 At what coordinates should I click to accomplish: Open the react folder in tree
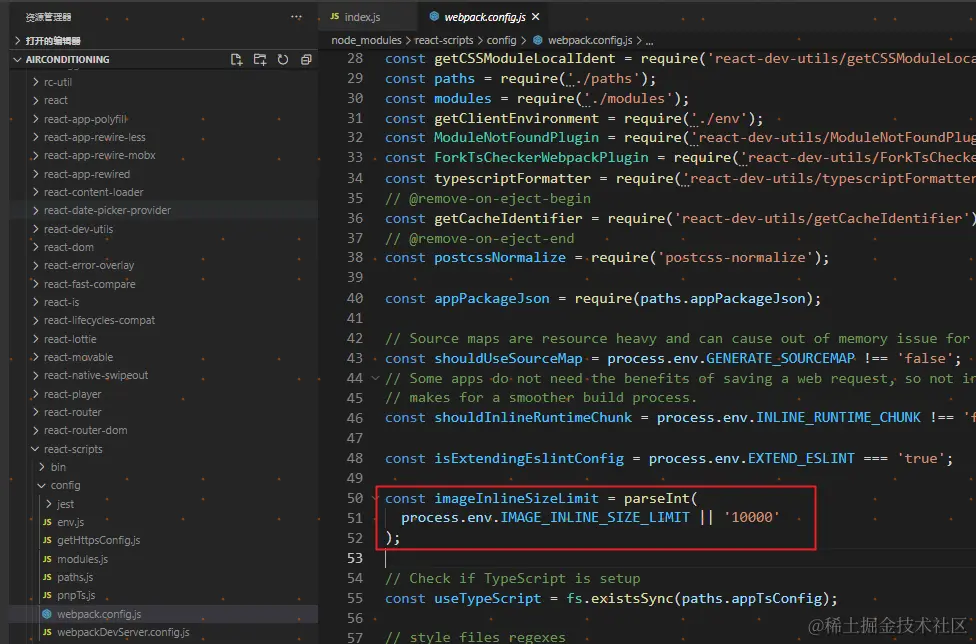(55, 100)
